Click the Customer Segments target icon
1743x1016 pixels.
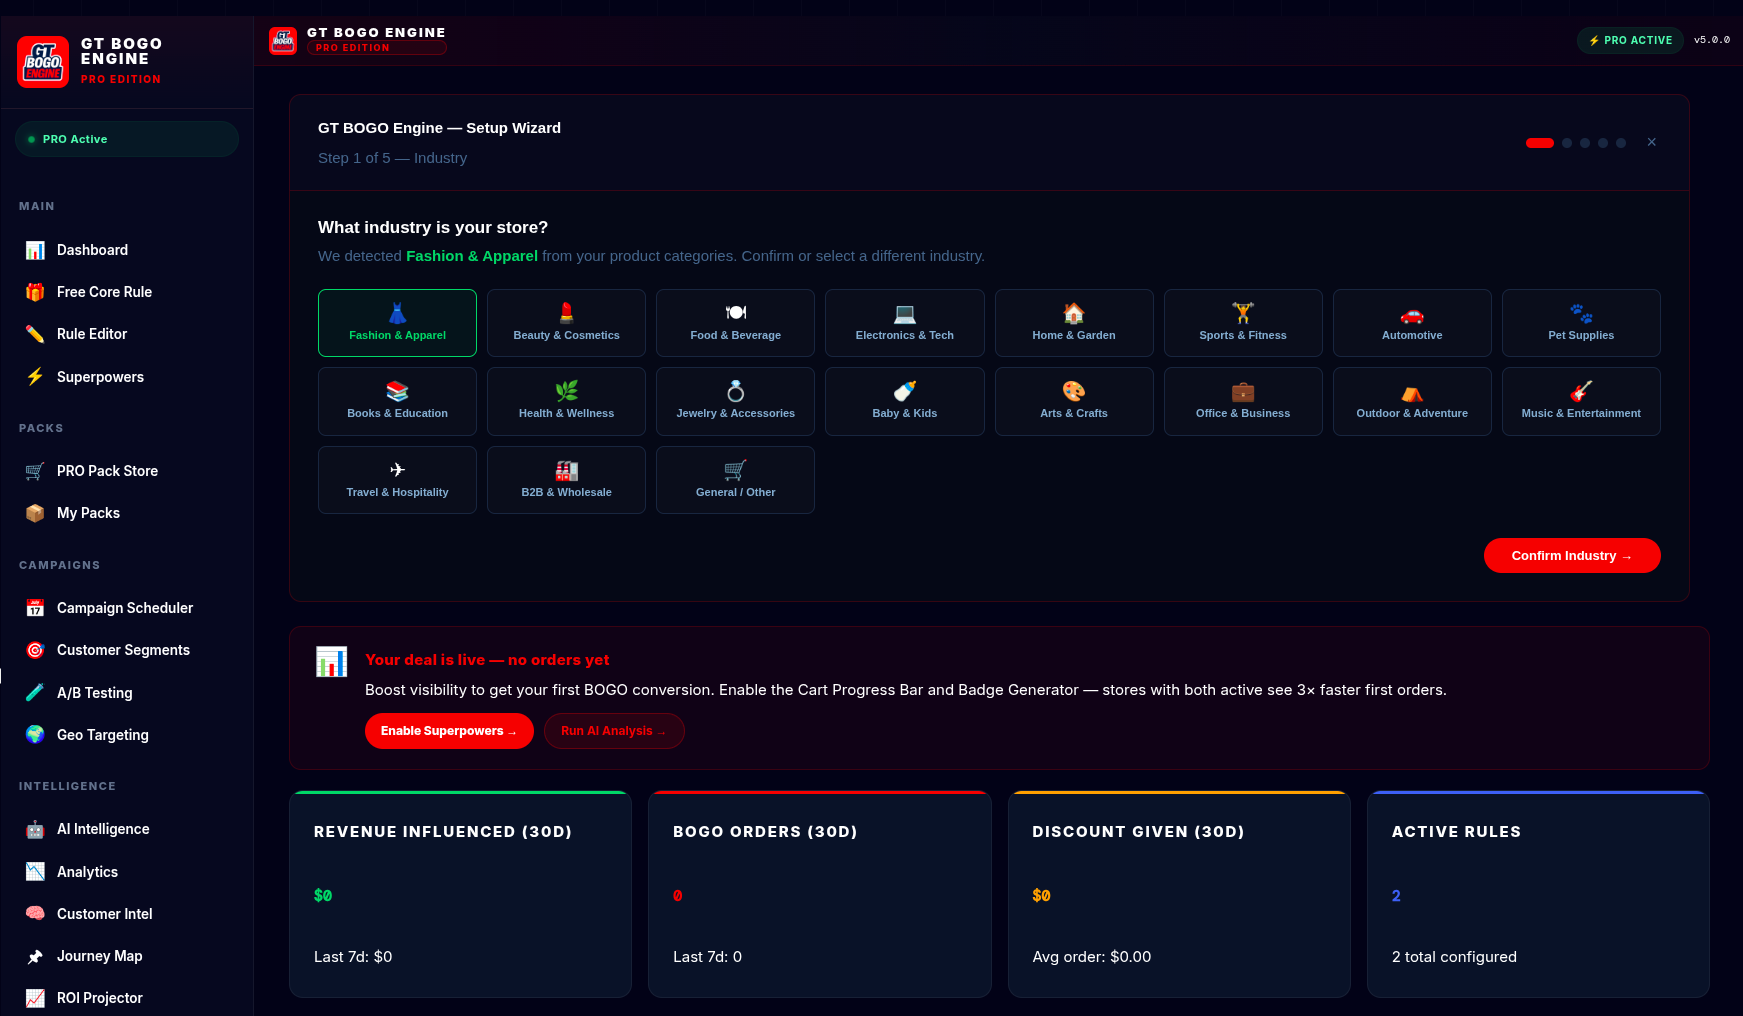coord(35,650)
